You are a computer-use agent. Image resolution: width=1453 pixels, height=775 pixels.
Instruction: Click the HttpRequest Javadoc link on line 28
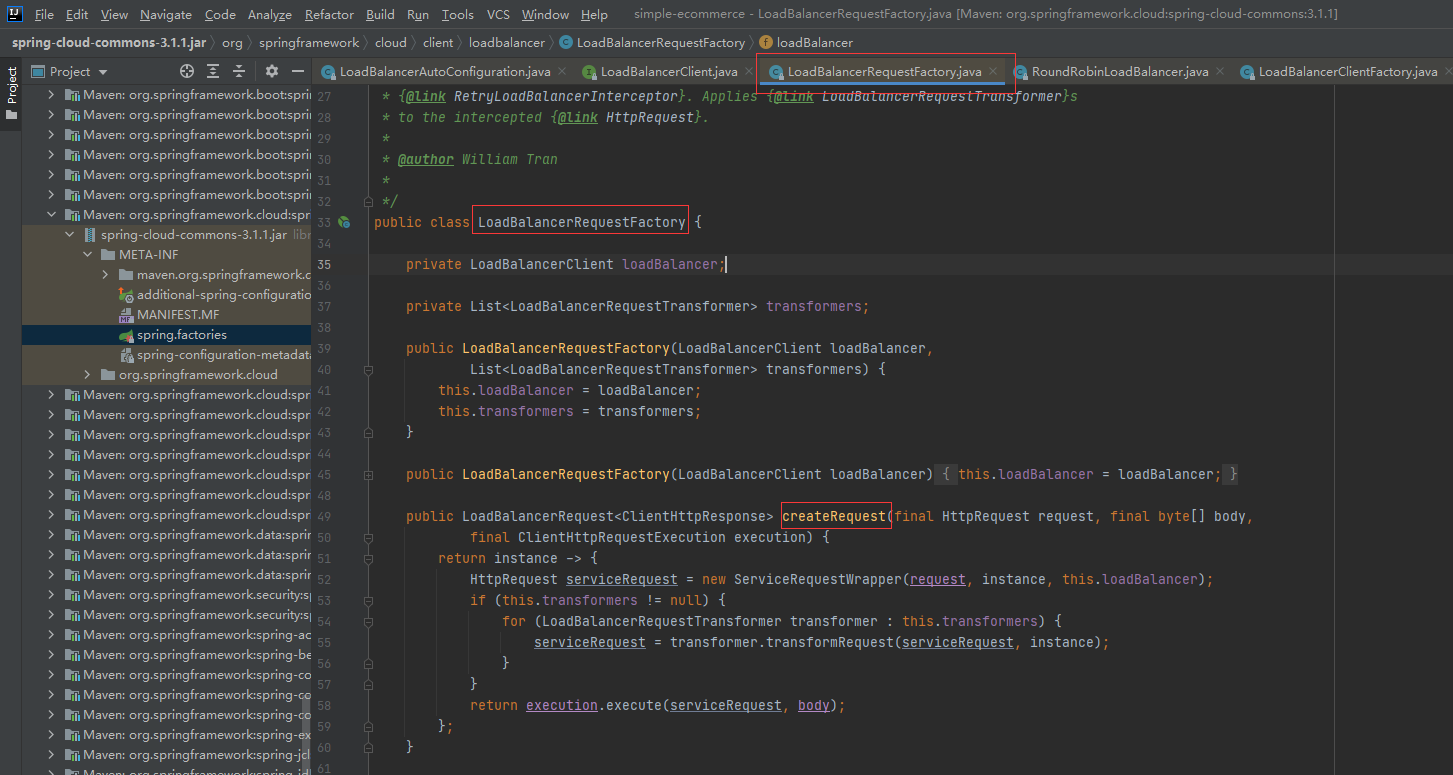[x=651, y=117]
